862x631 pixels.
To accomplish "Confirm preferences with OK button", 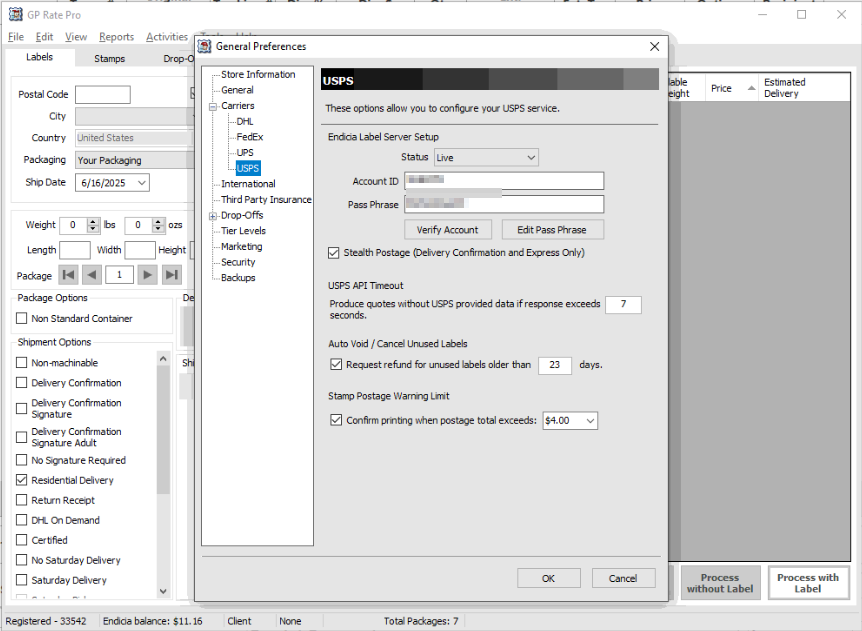I will pos(549,578).
